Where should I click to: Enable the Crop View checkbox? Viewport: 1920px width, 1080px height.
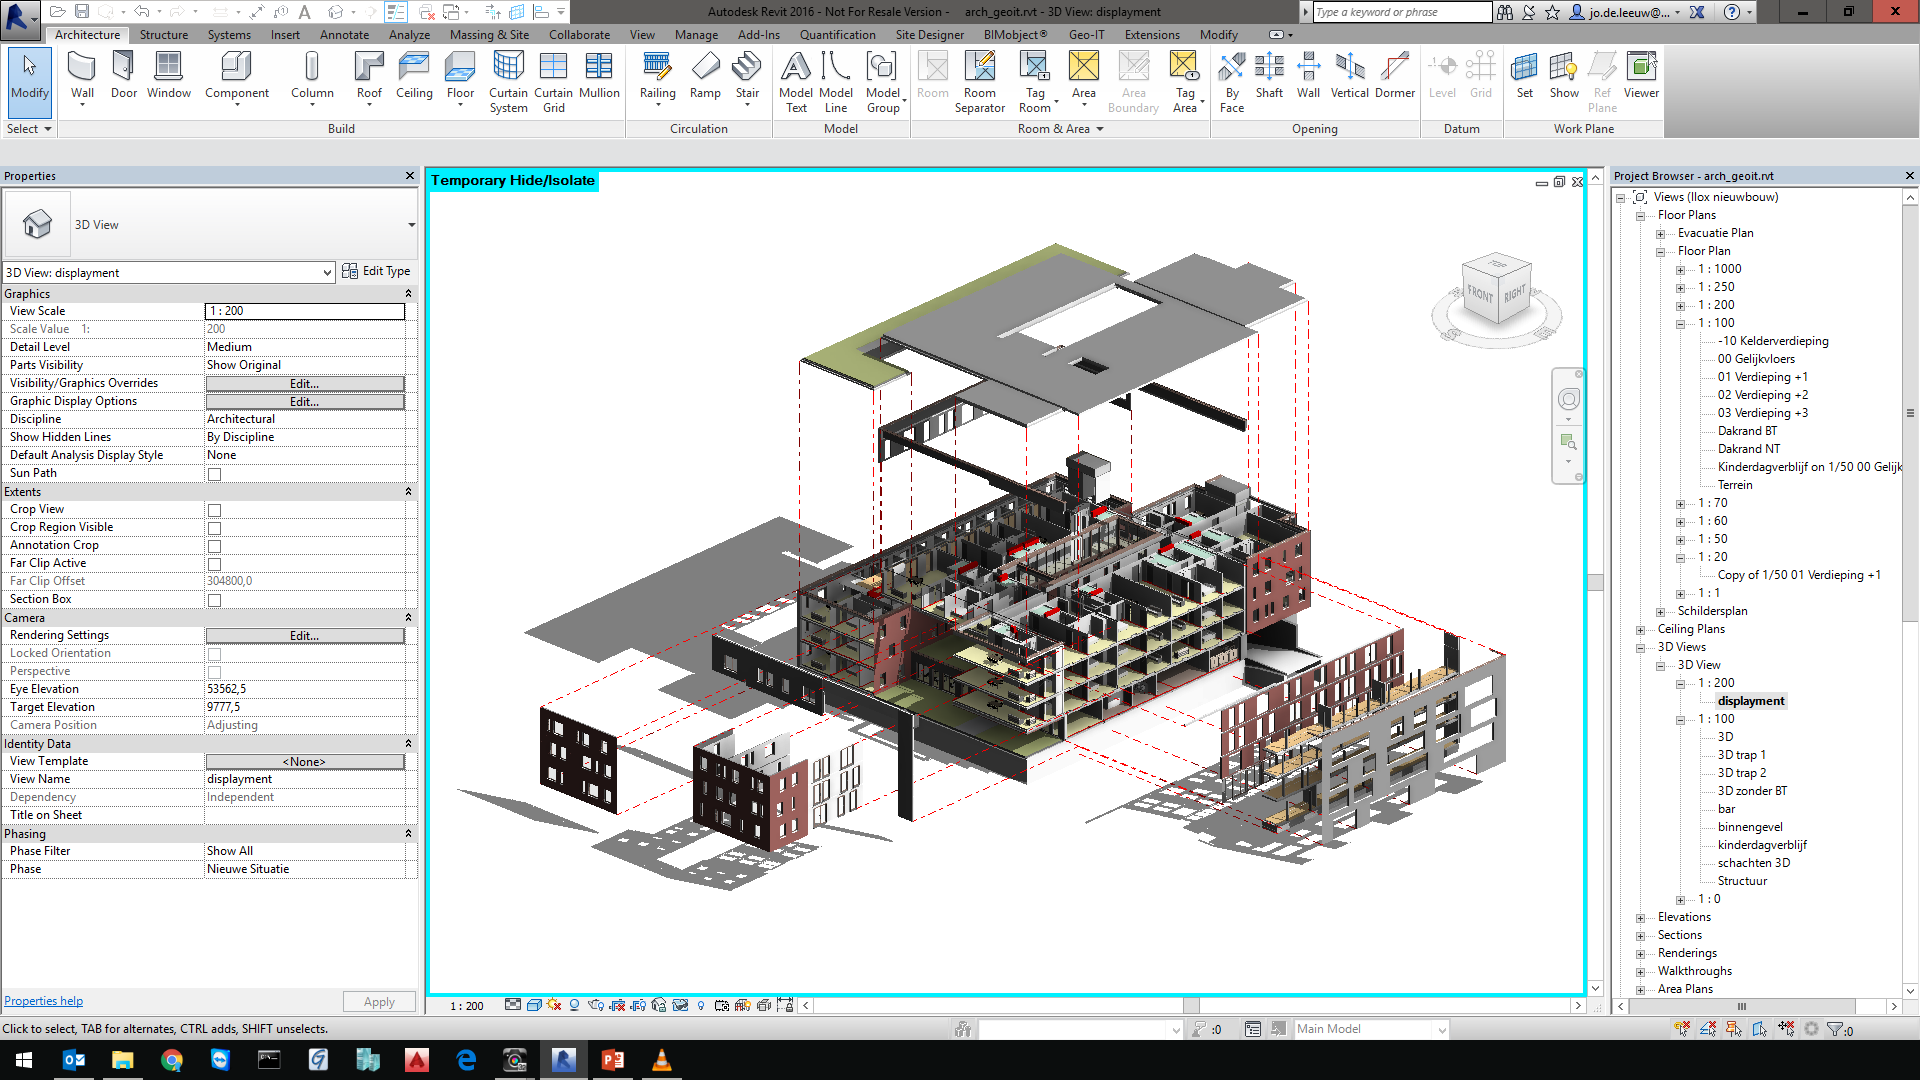[x=214, y=510]
